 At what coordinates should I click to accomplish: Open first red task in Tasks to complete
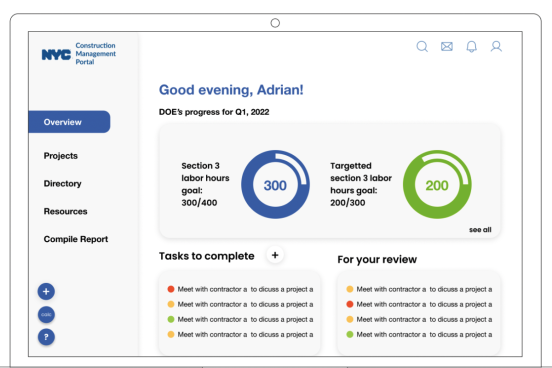click(240, 289)
